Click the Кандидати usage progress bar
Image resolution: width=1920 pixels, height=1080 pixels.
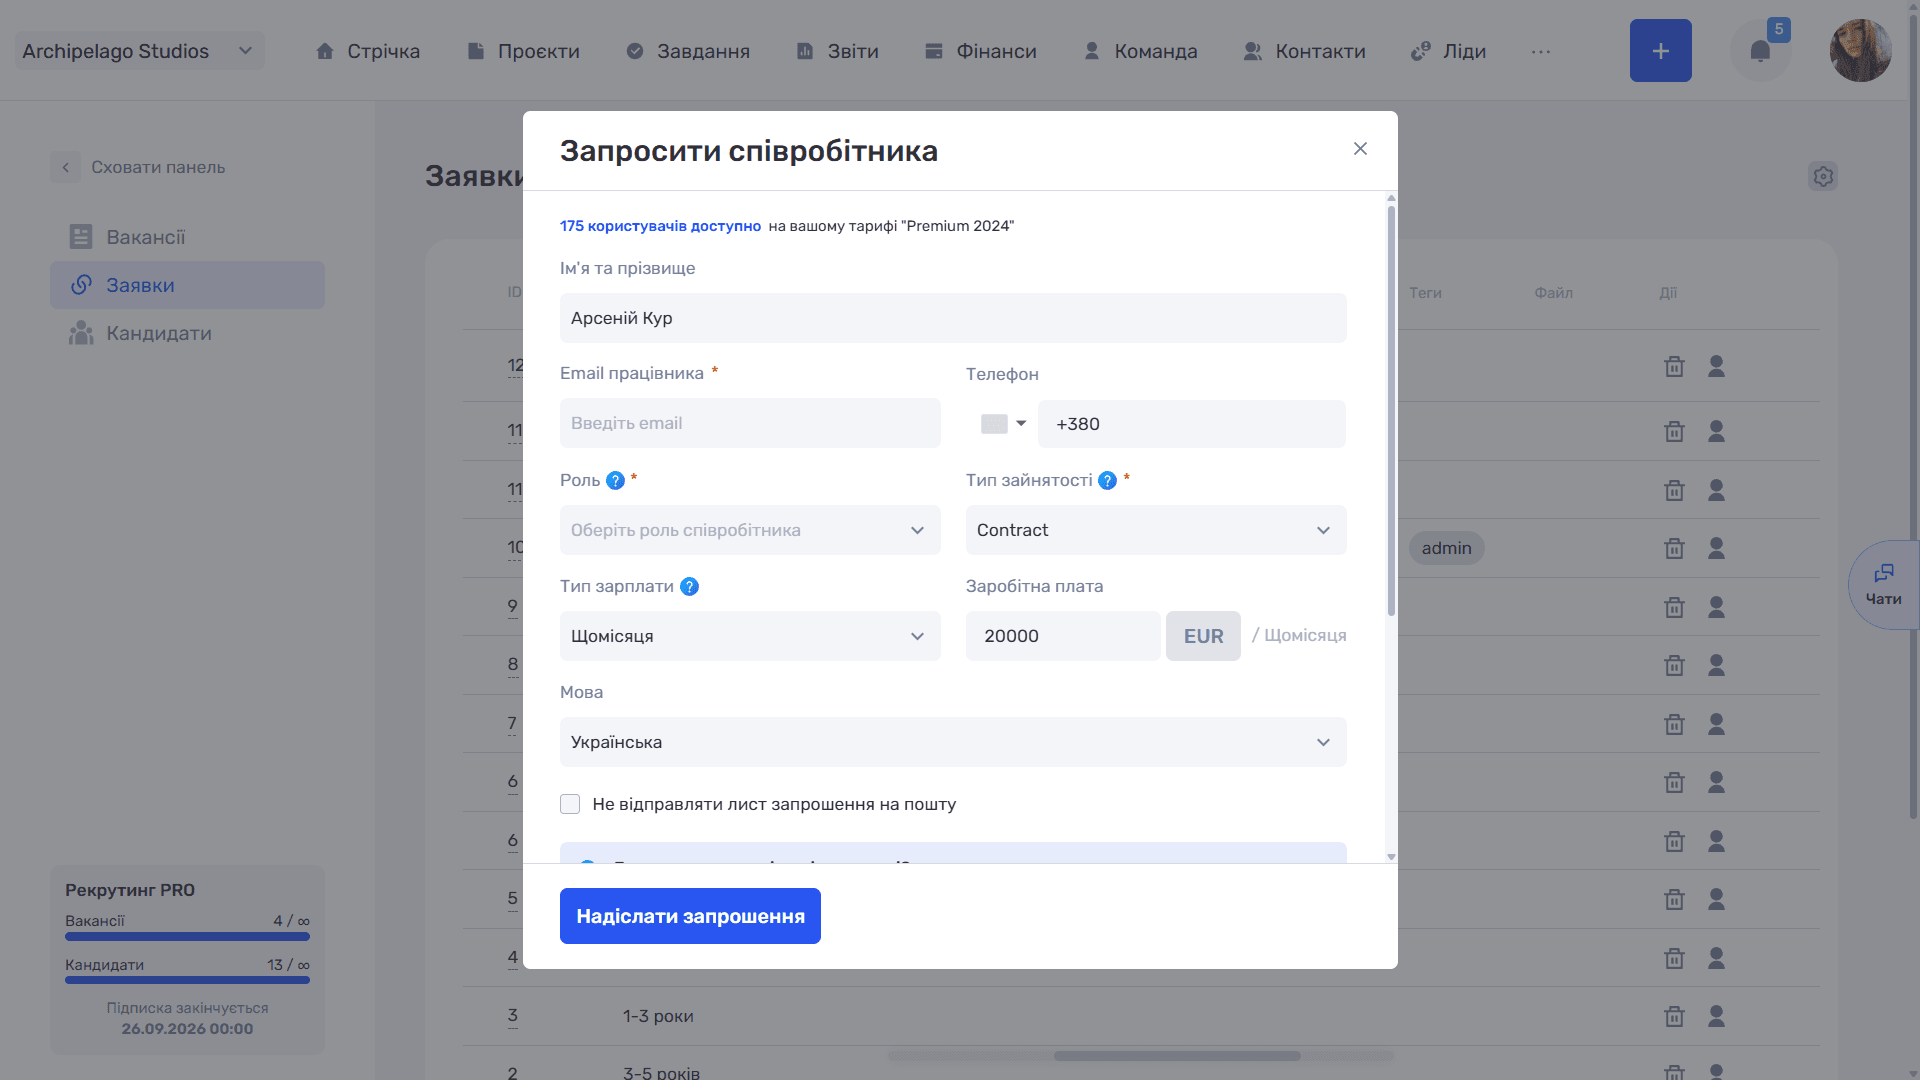pos(187,980)
